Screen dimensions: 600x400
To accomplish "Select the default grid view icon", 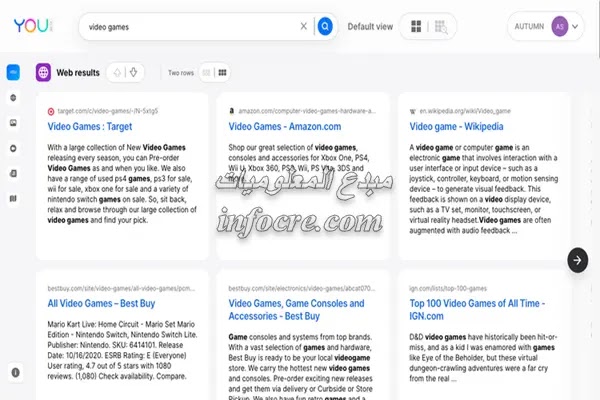I will click(x=416, y=26).
